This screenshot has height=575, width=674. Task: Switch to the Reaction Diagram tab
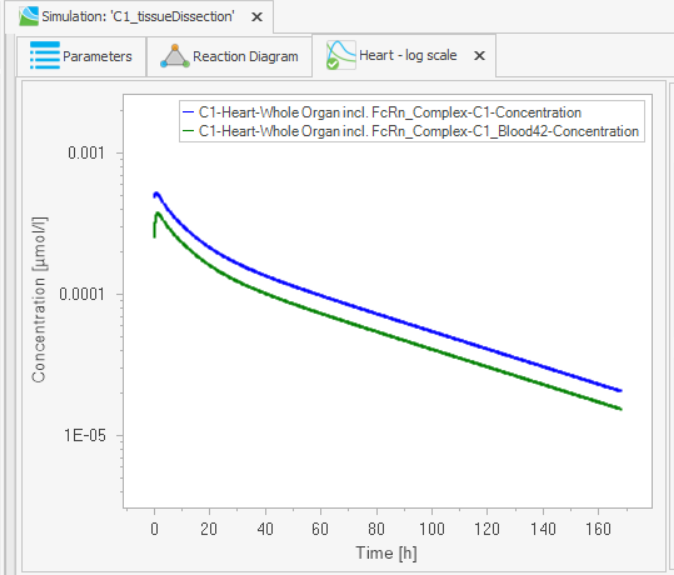[x=229, y=56]
